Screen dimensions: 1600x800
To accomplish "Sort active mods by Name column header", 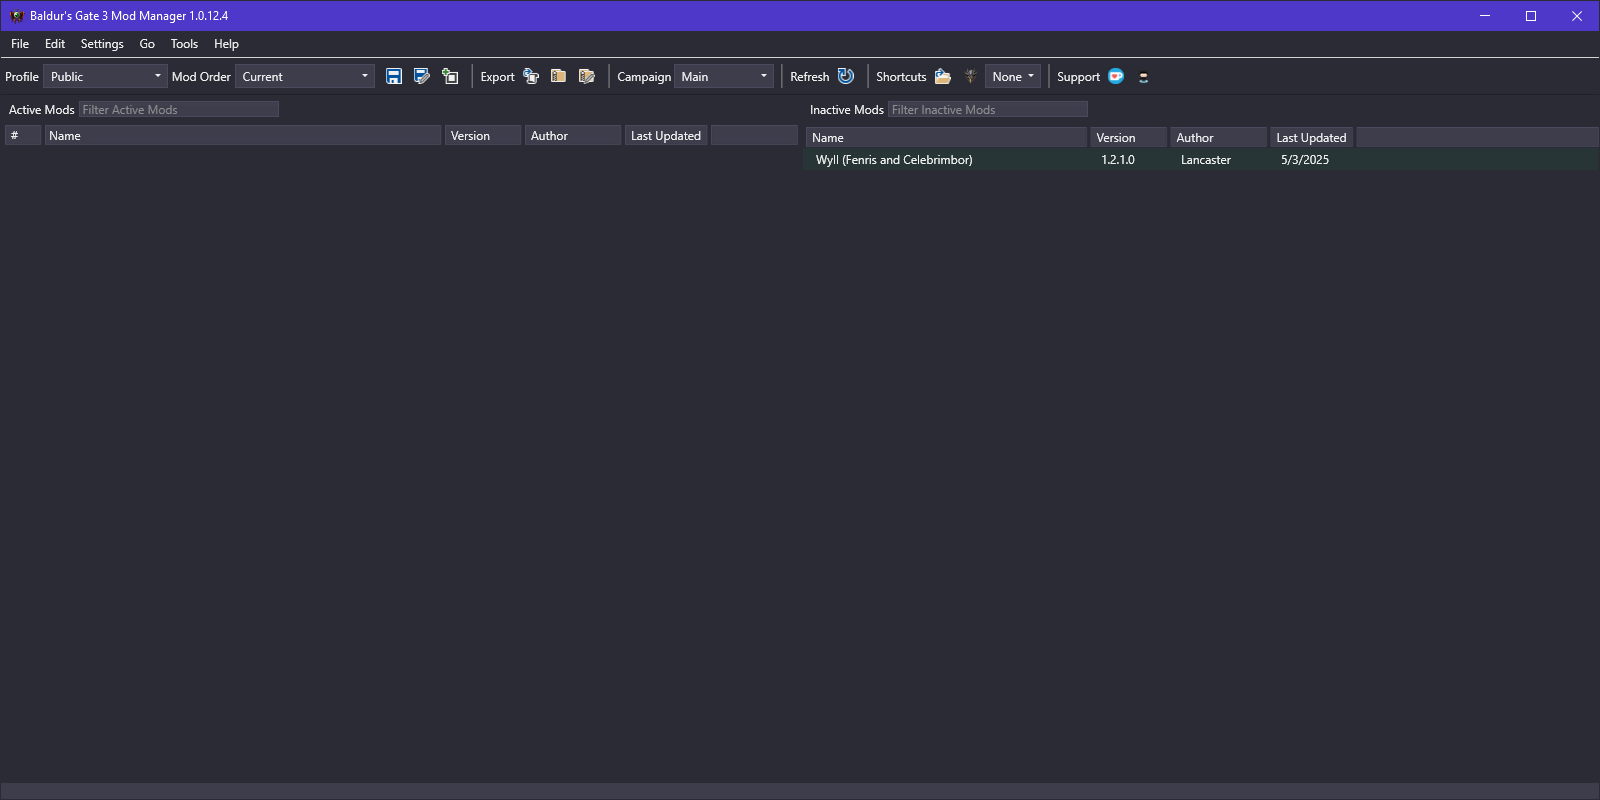I will coord(243,135).
